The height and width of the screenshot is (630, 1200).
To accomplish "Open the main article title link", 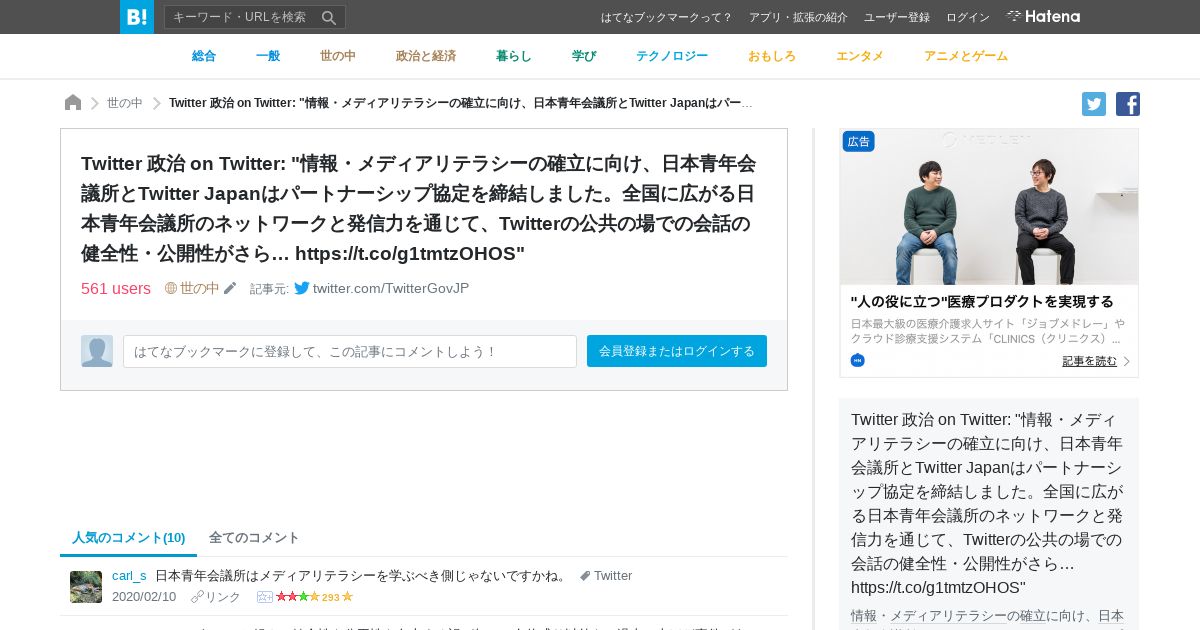I will coord(418,208).
